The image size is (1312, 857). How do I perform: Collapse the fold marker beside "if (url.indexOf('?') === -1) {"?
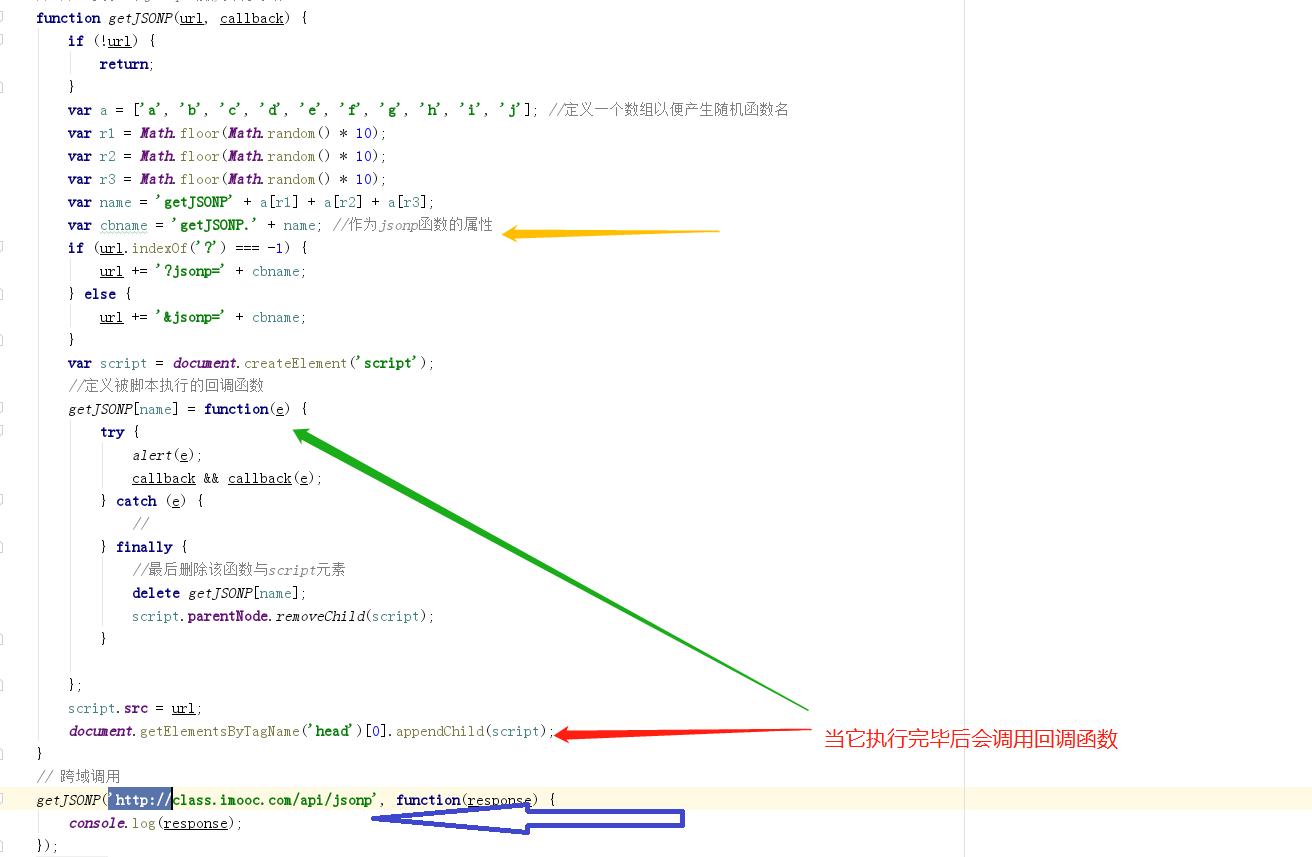coord(2,248)
